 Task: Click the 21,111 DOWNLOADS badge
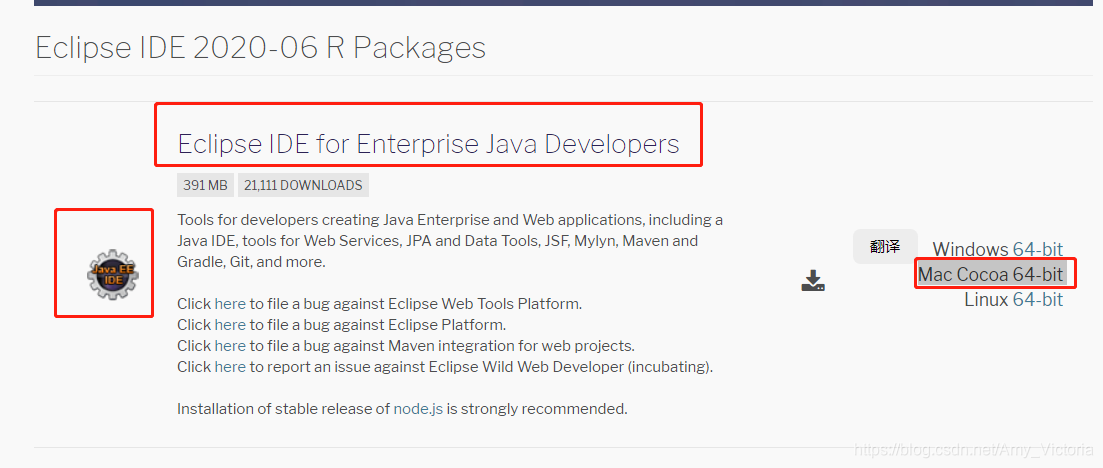coord(303,186)
